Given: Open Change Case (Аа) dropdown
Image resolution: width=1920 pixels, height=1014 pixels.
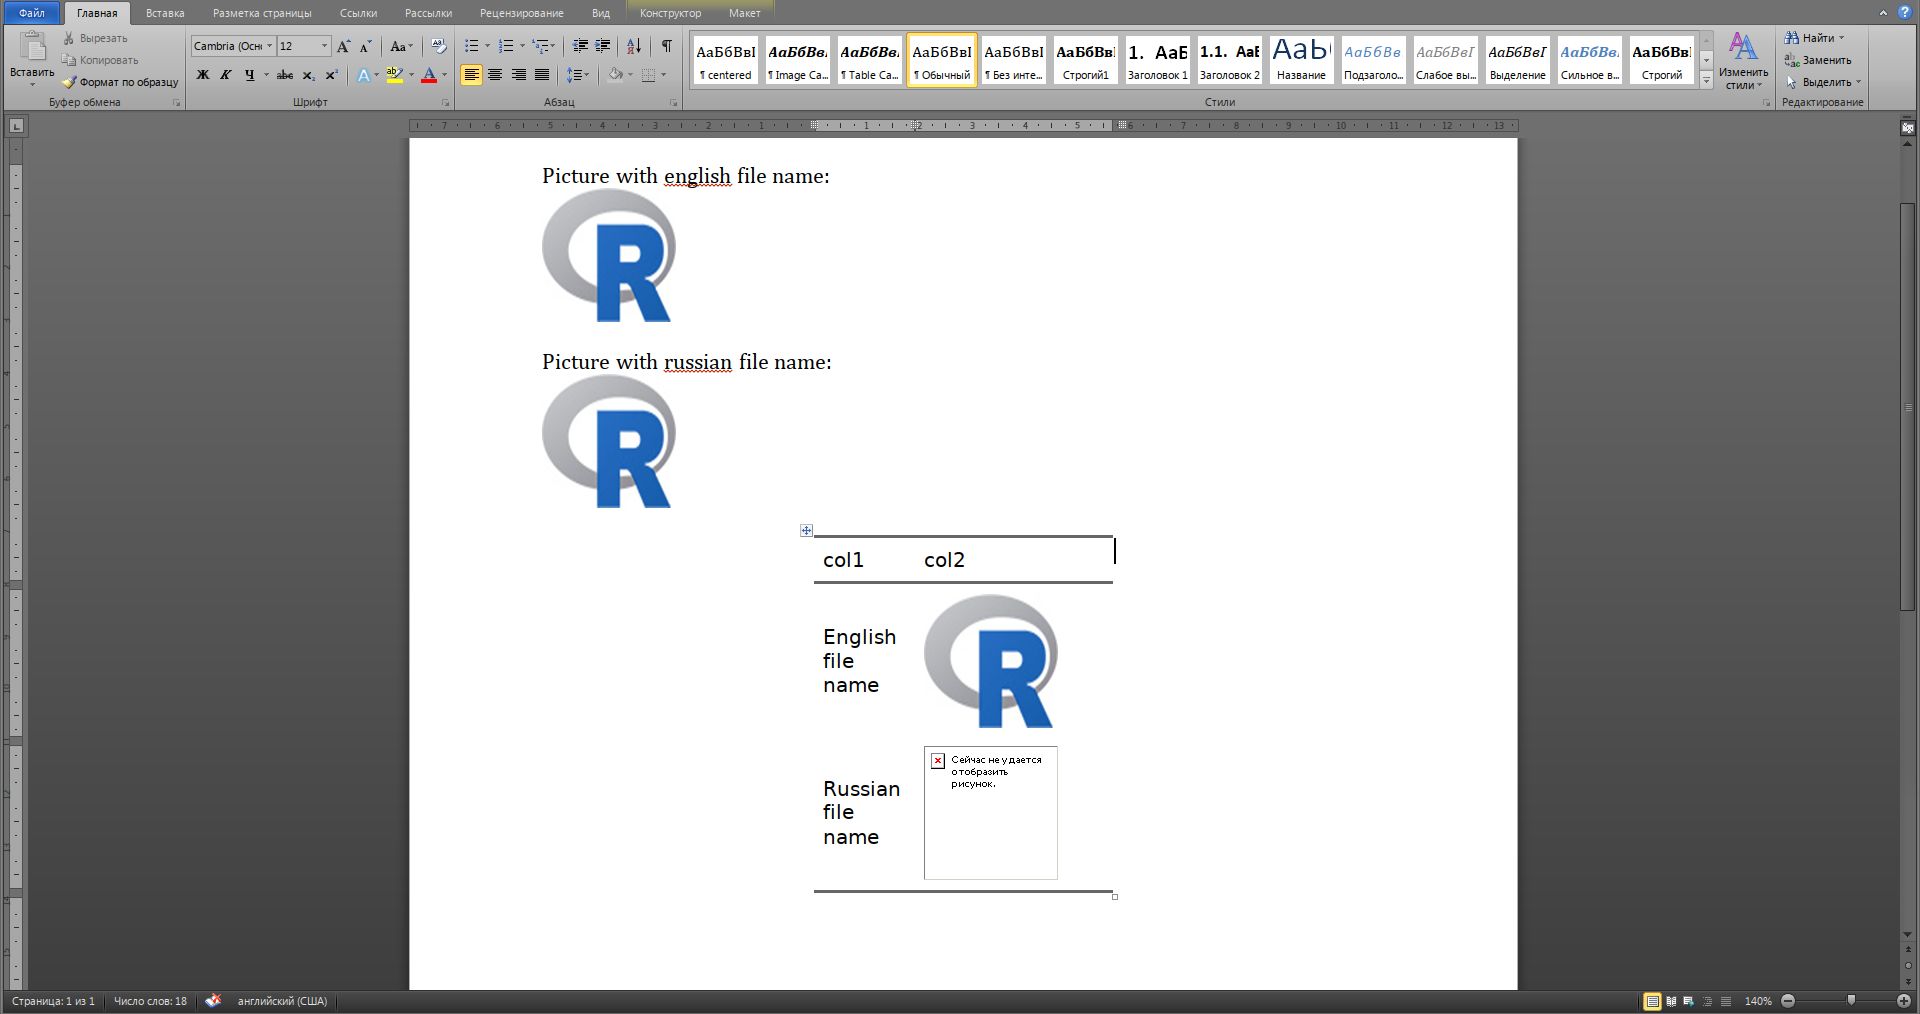Looking at the screenshot, I should [x=401, y=46].
